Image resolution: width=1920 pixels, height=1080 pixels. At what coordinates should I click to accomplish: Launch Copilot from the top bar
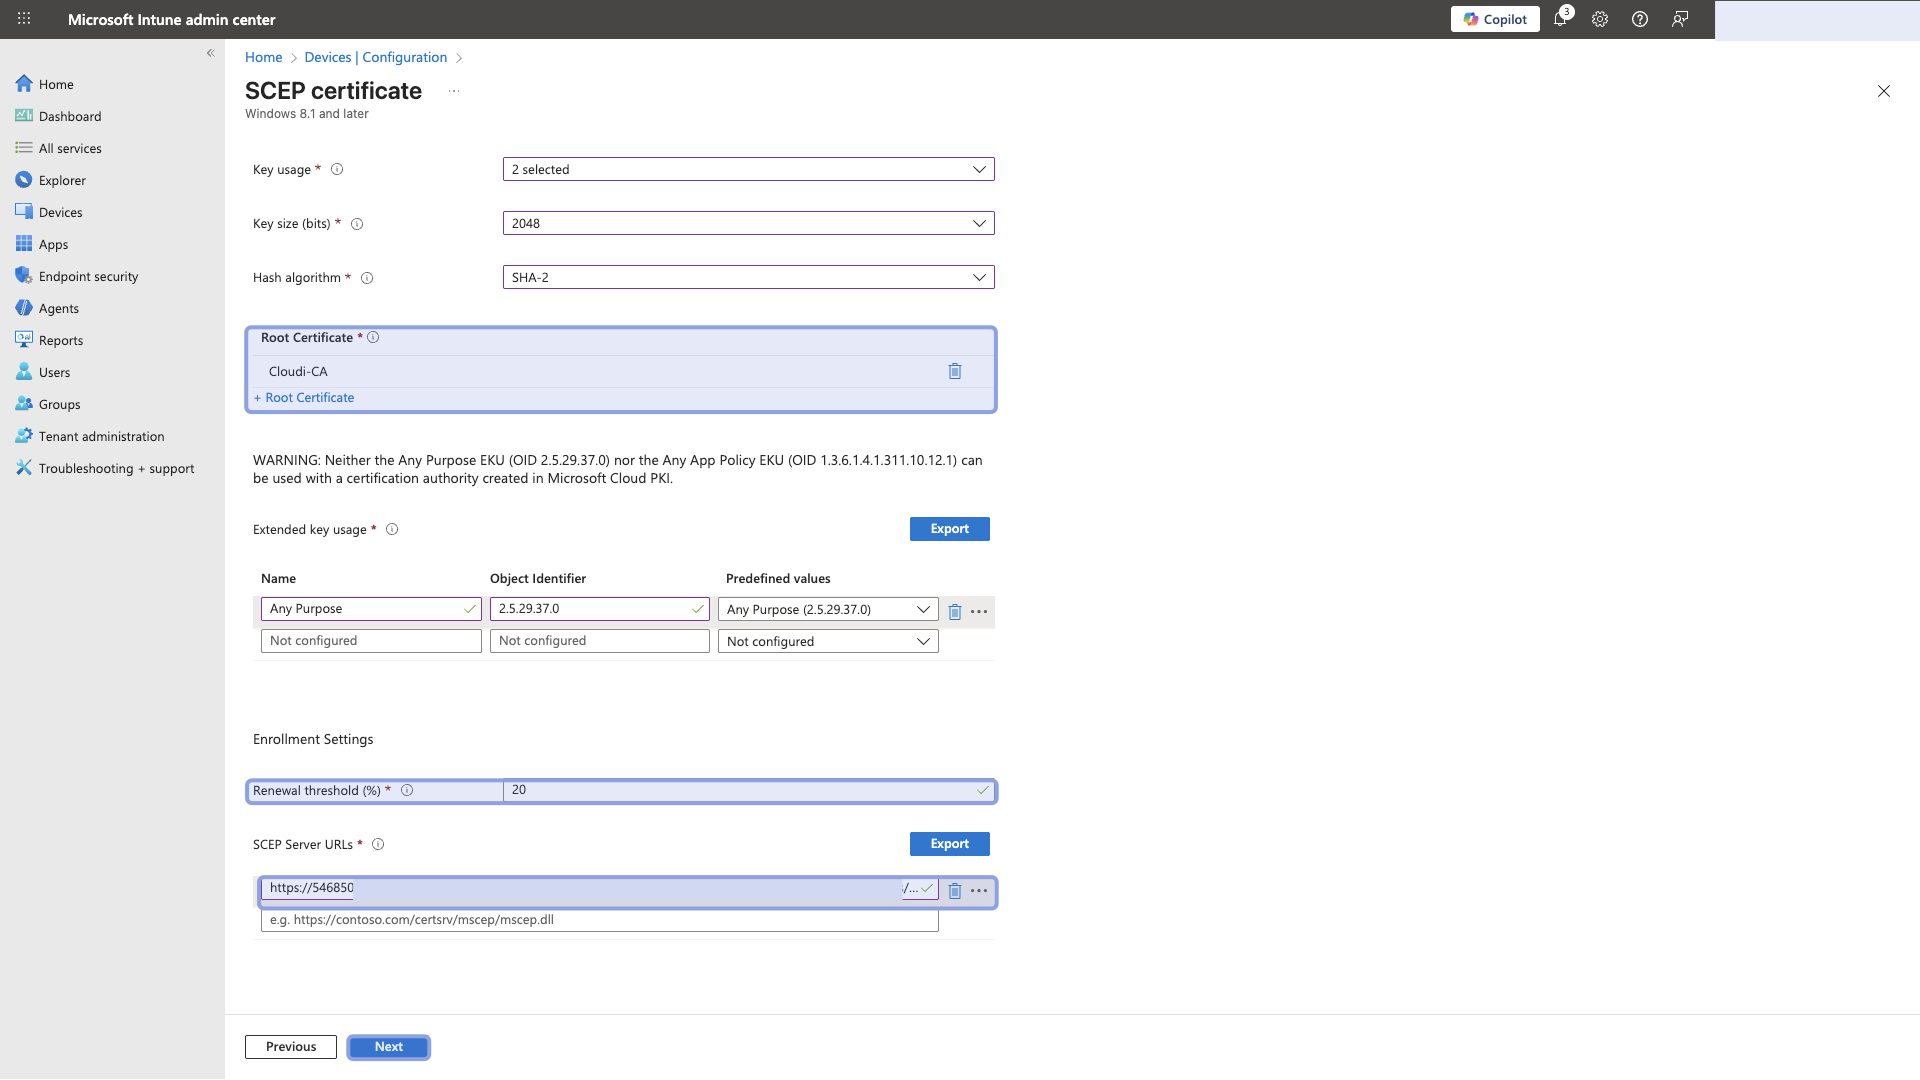click(1494, 19)
